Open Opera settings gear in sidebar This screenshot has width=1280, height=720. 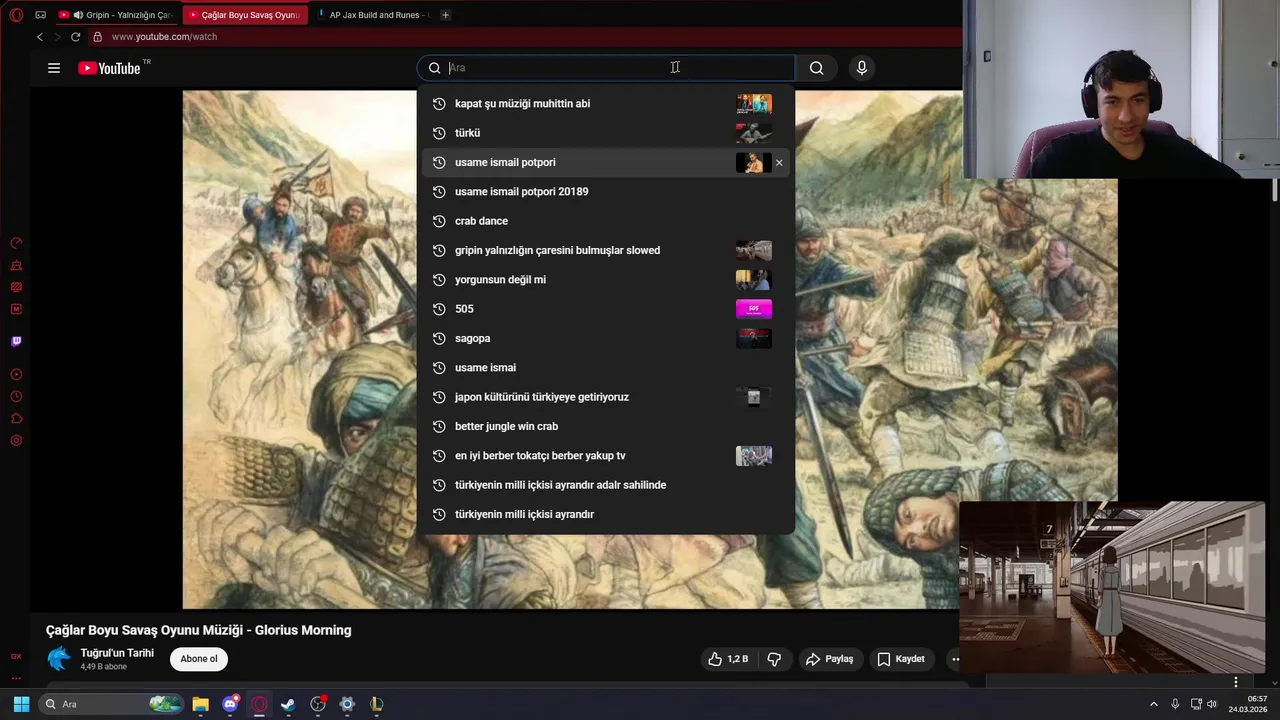pos(16,441)
